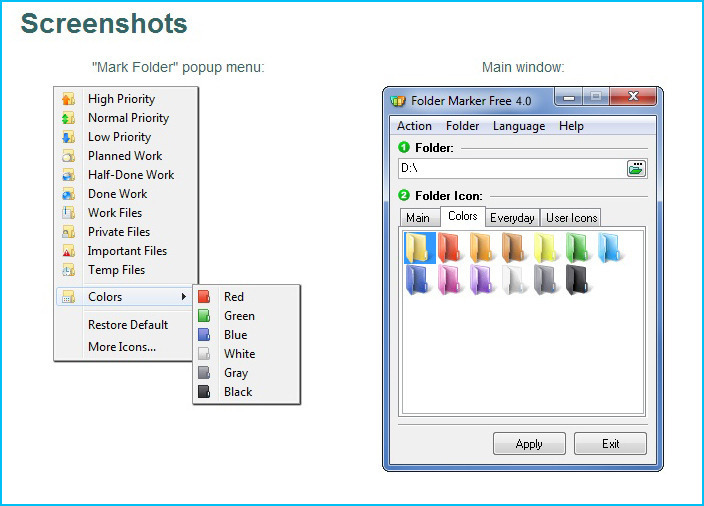Viewport: 704px width, 506px height.
Task: Pick the Green swatch in Colors submenu
Action: [x=204, y=316]
